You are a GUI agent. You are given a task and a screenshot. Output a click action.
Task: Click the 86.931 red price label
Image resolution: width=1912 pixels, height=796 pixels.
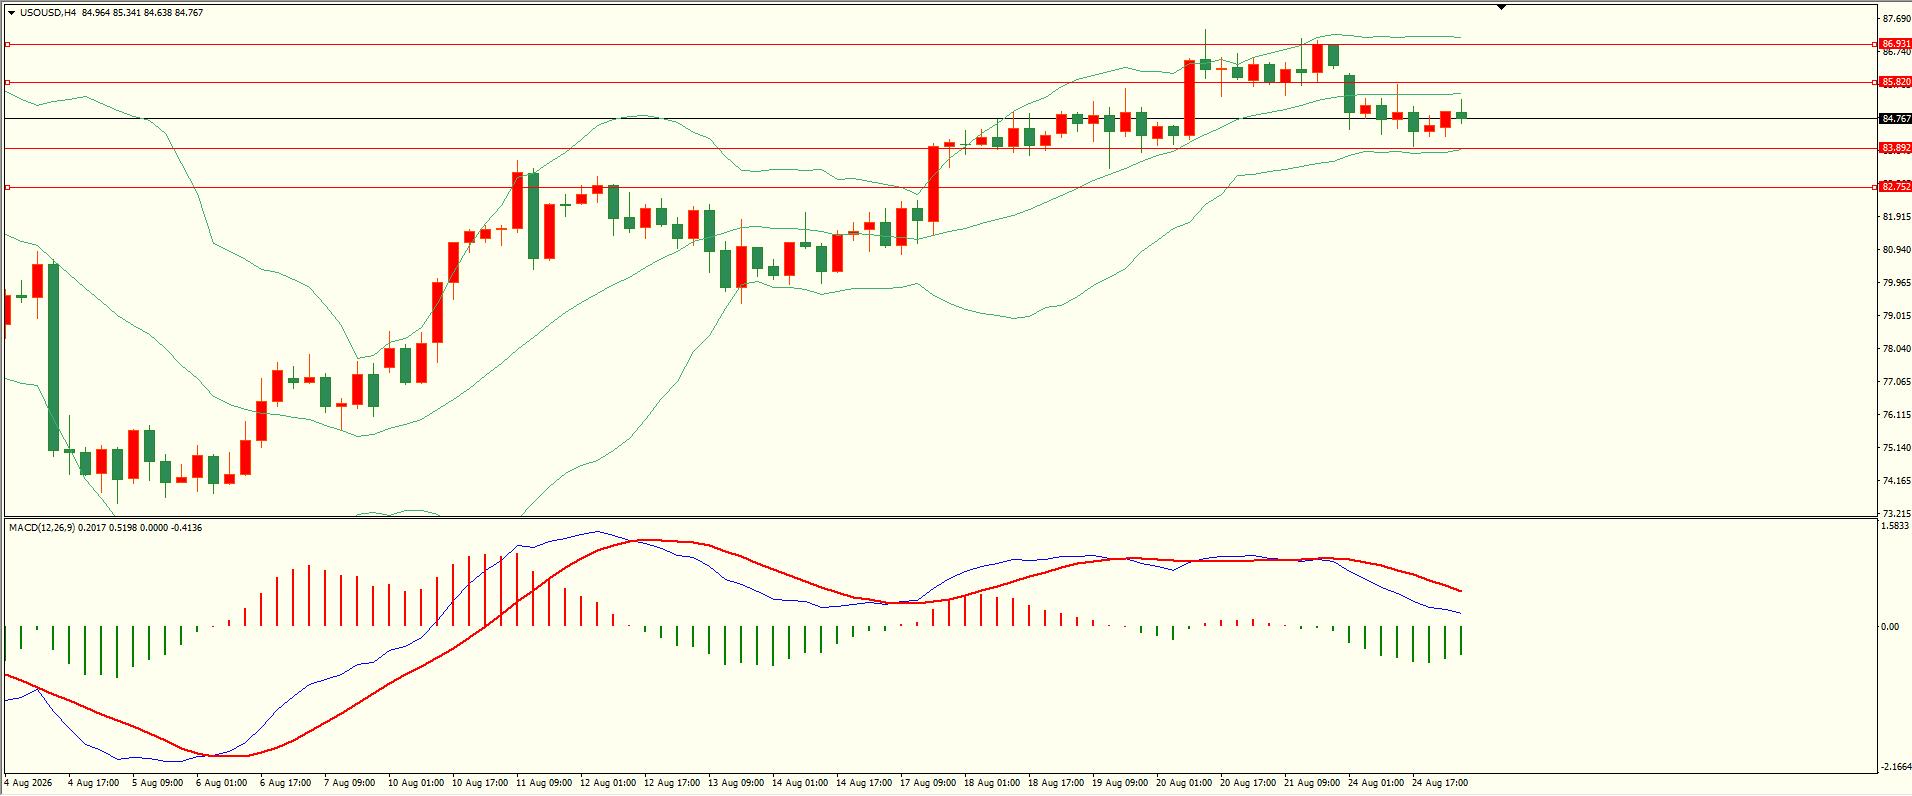pos(1894,44)
